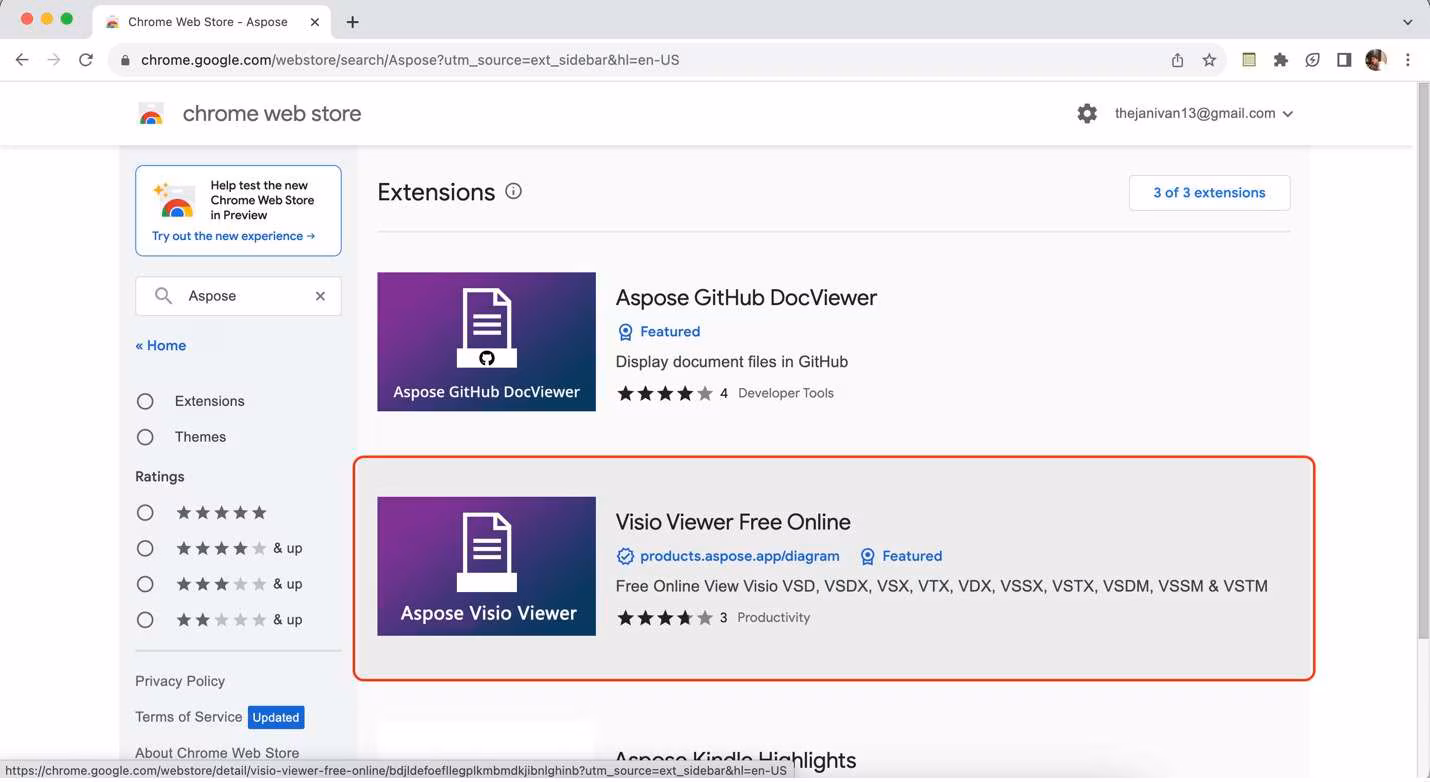Click the Updated badge beside Terms of Service
Screen dimensions: 1430x782
coord(276,717)
